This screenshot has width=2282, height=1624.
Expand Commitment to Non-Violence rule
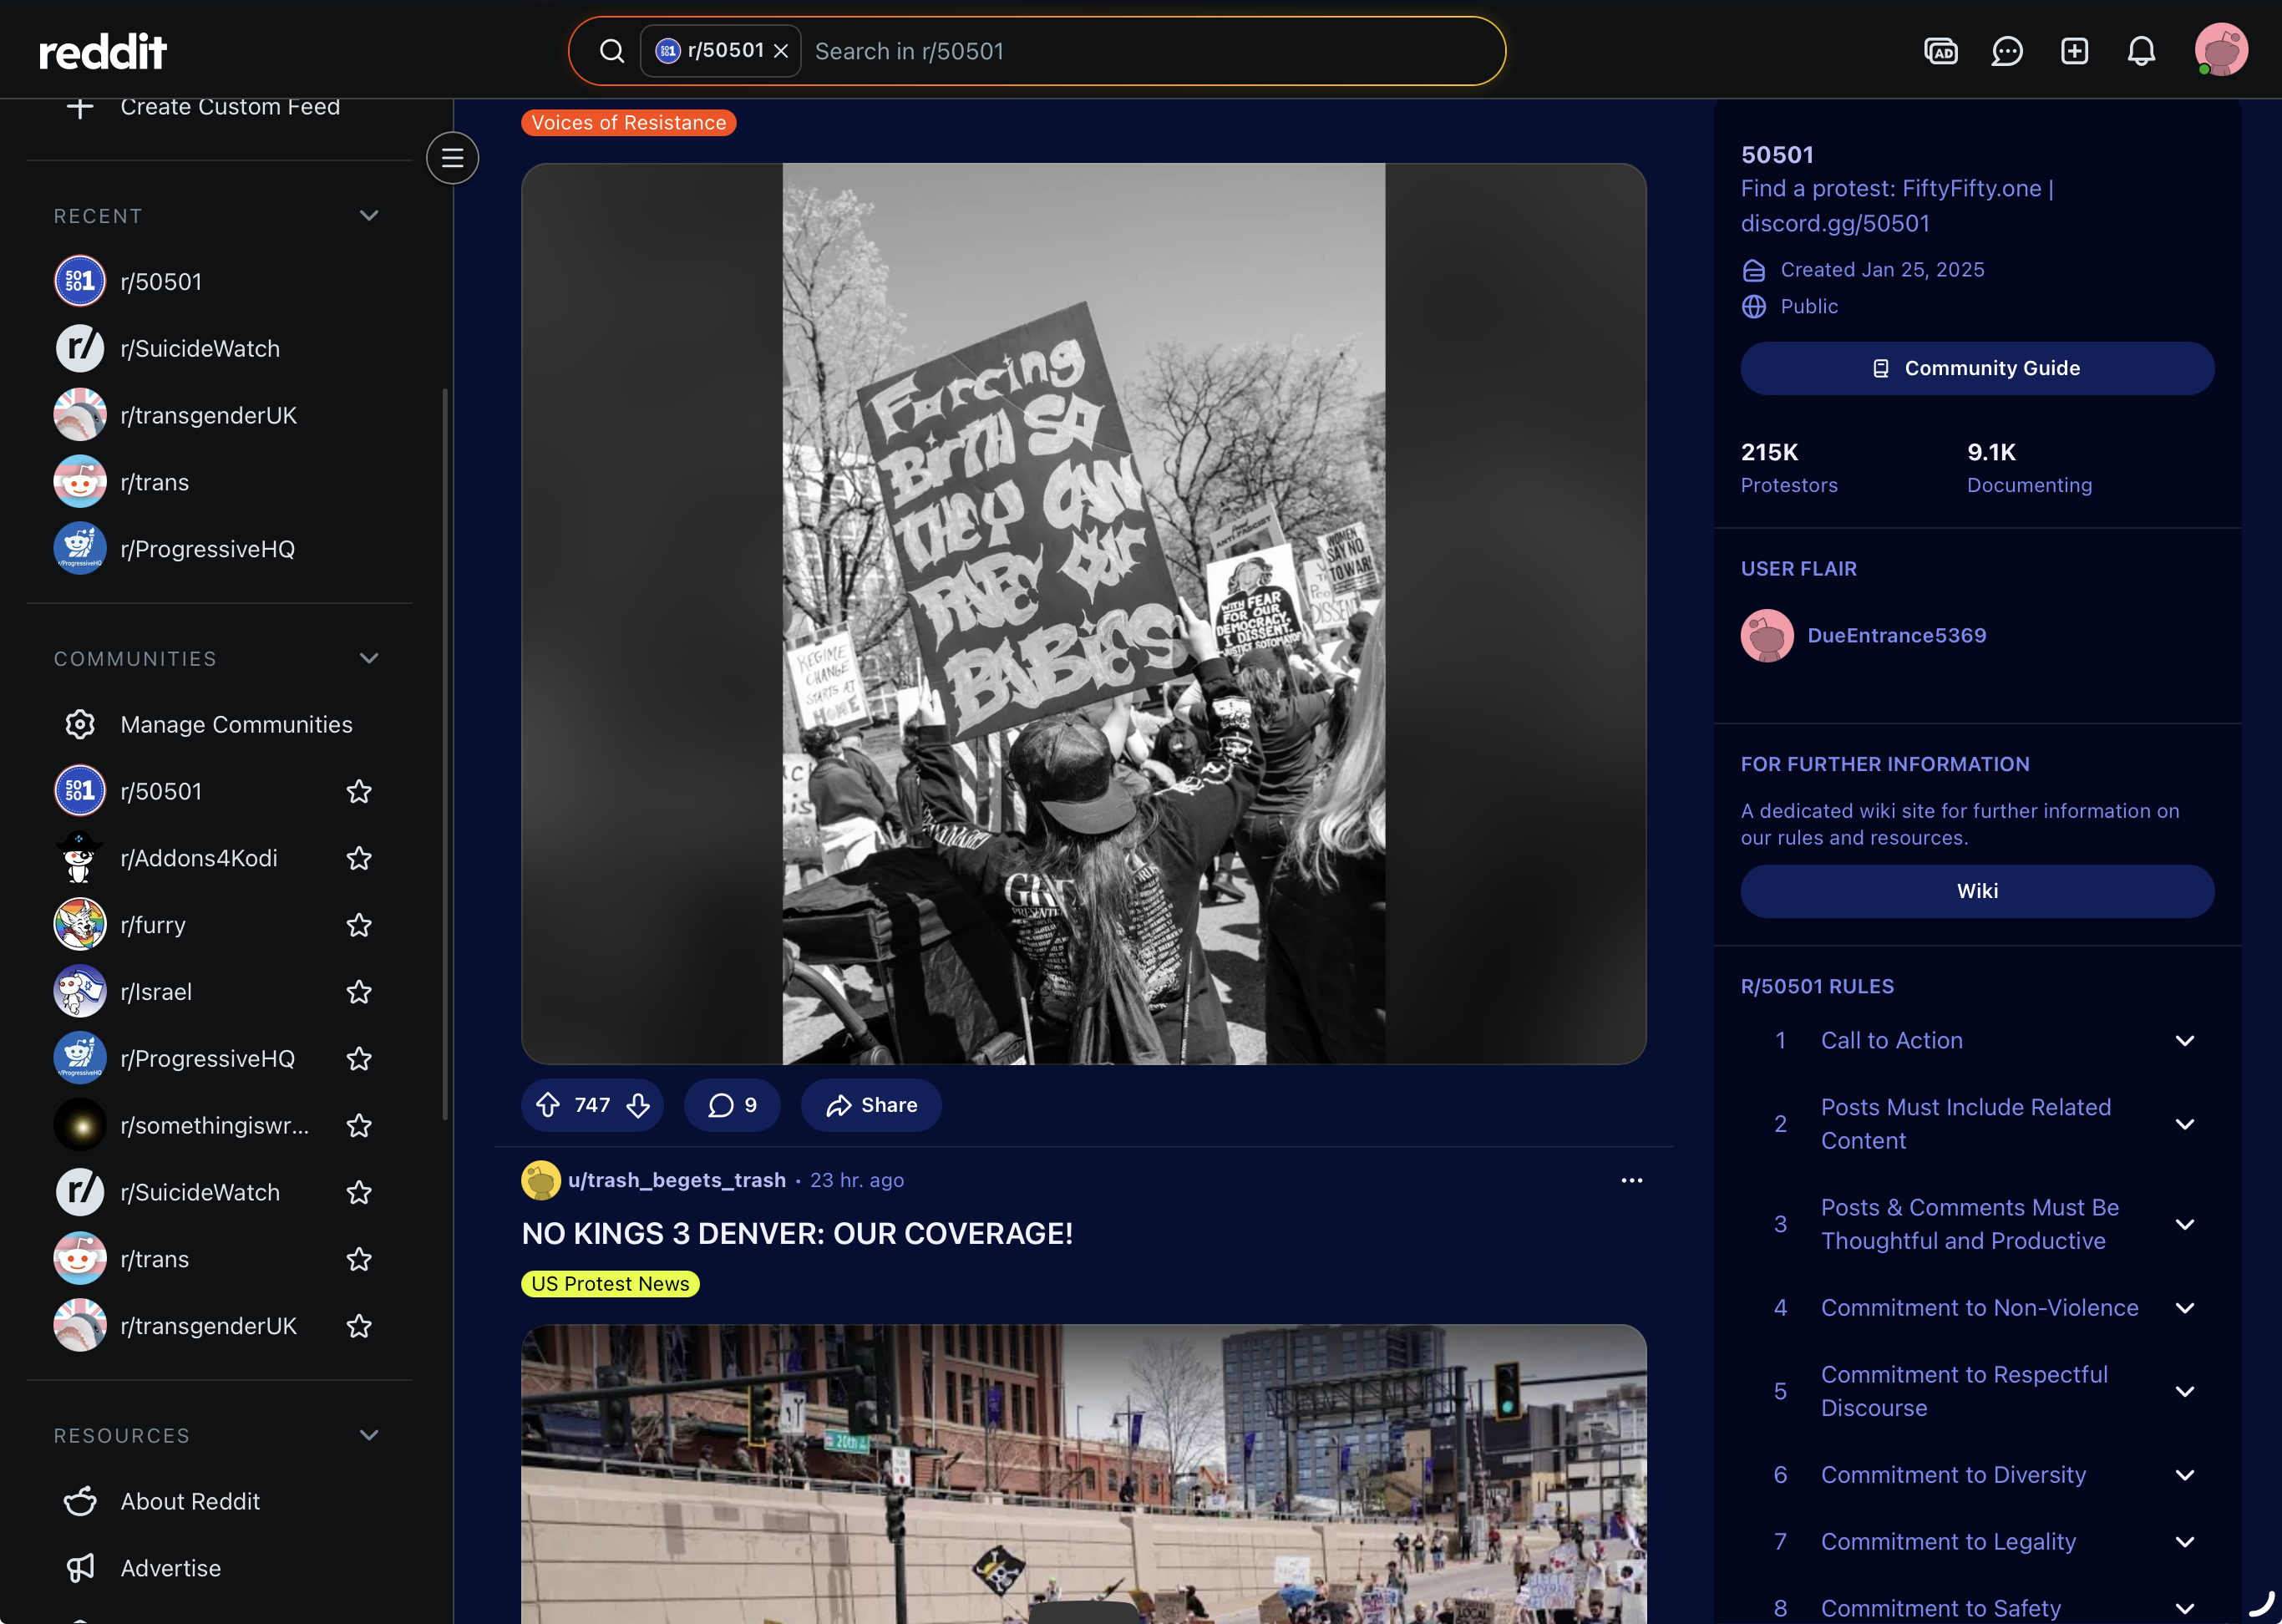click(2184, 1307)
